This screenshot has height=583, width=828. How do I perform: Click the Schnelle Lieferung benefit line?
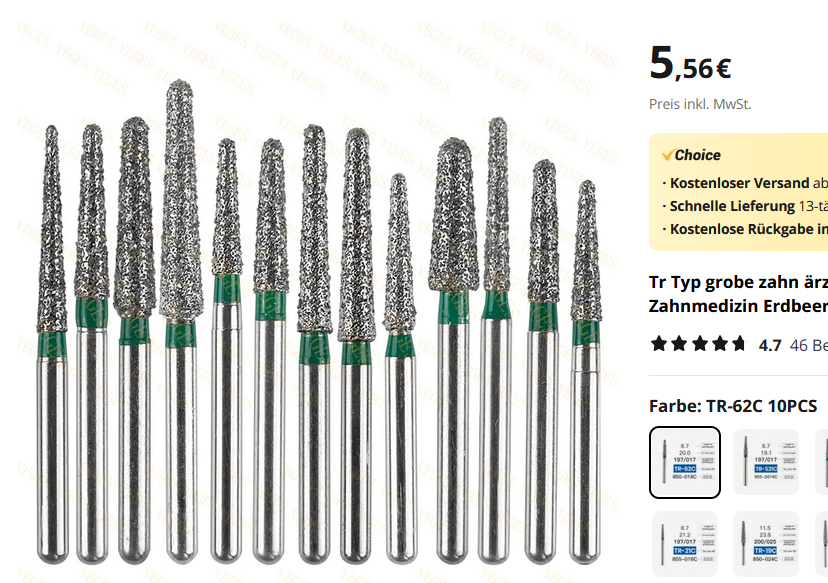pyautogui.click(x=745, y=206)
